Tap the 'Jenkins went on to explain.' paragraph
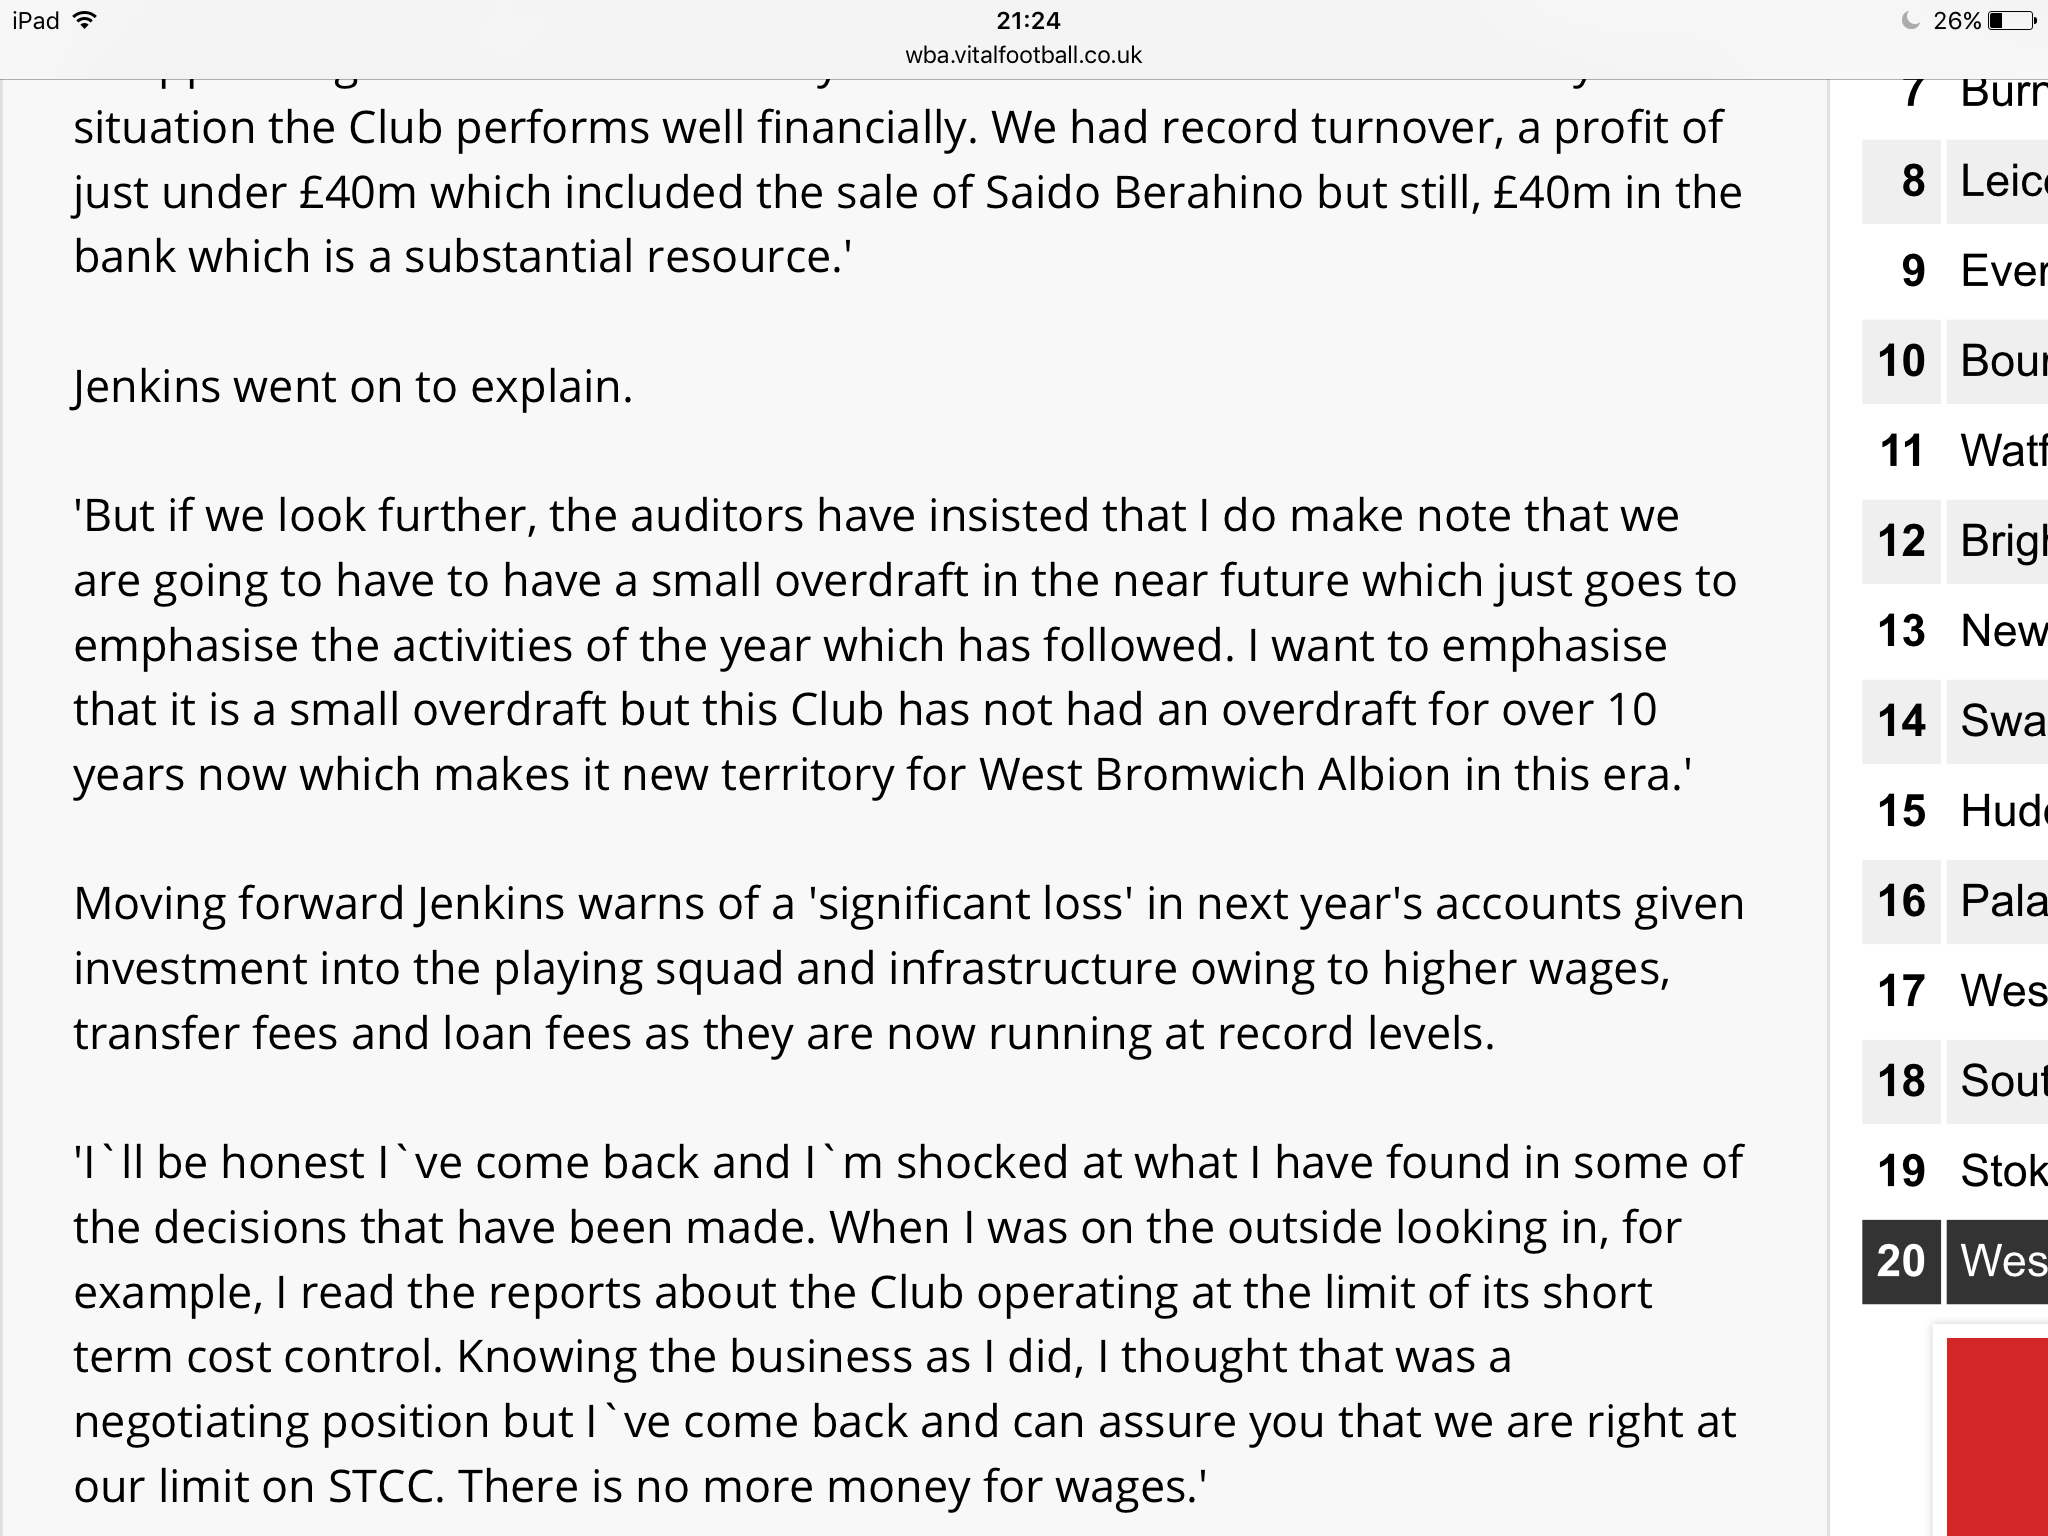This screenshot has height=1536, width=2048. (353, 387)
